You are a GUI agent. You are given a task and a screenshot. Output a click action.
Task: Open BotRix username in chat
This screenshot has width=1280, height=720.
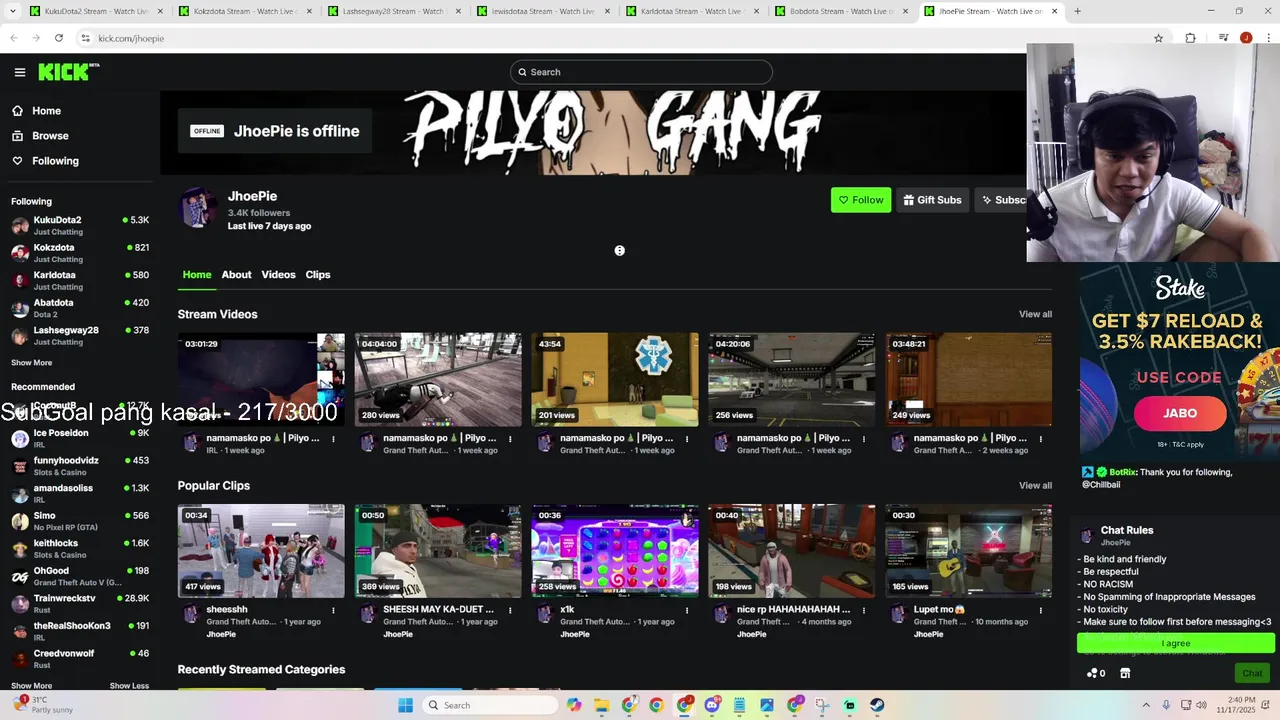tap(1123, 472)
